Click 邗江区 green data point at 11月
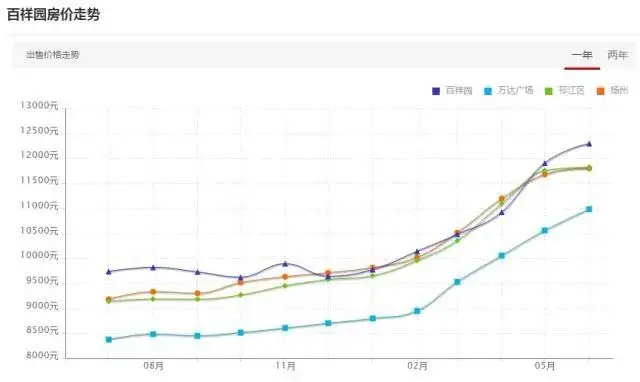Viewport: 640px width, 382px height. pos(285,286)
